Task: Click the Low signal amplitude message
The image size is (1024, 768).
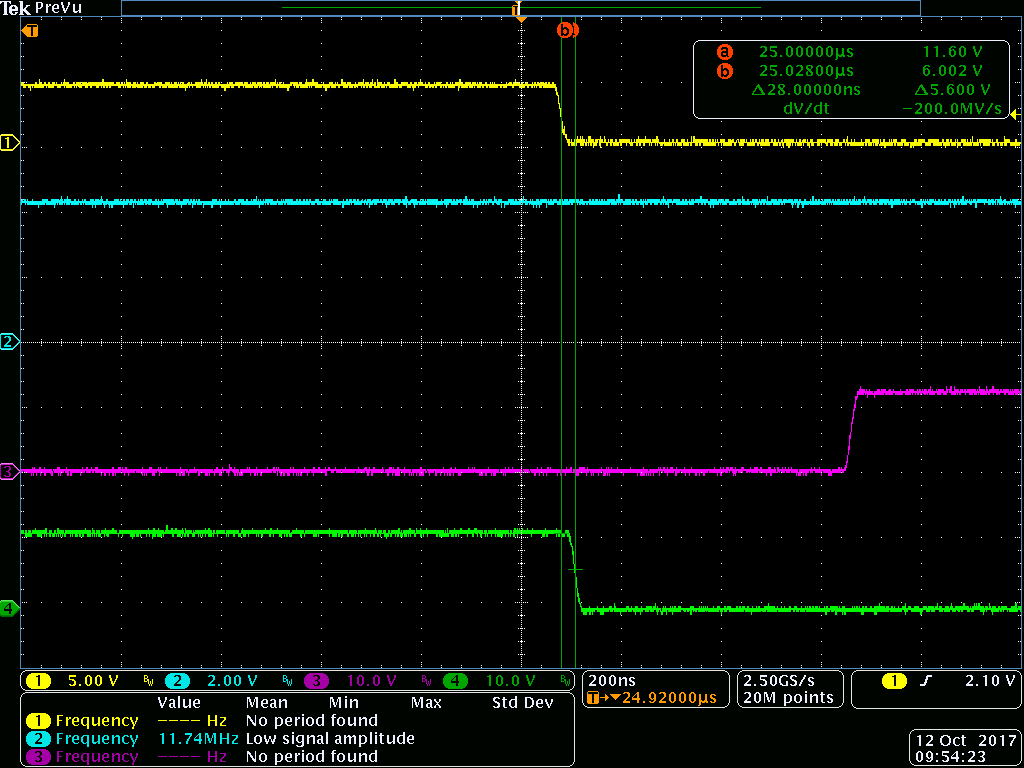Action: pyautogui.click(x=330, y=739)
